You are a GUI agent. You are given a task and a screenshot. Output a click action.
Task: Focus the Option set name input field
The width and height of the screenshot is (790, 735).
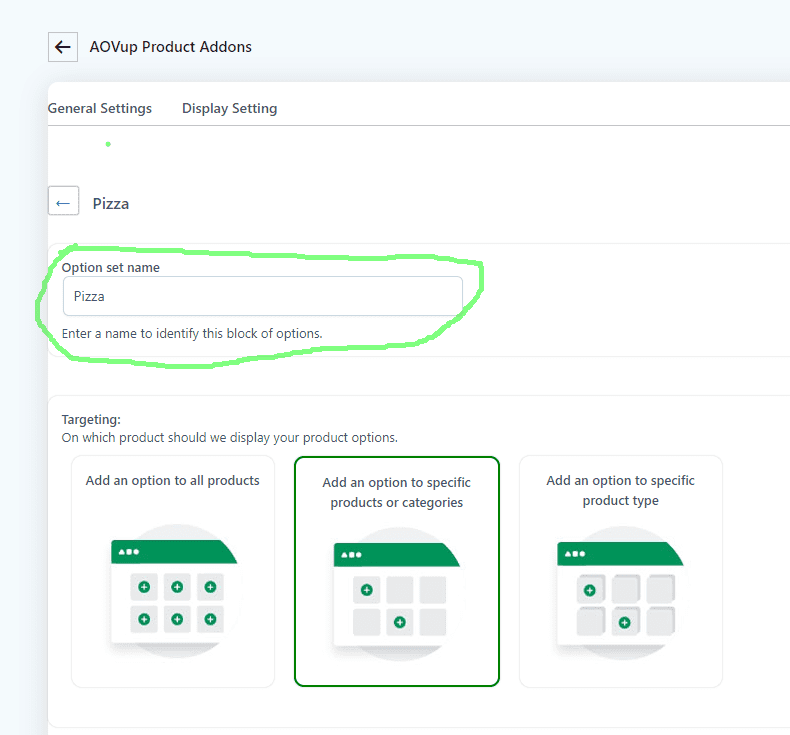point(262,296)
